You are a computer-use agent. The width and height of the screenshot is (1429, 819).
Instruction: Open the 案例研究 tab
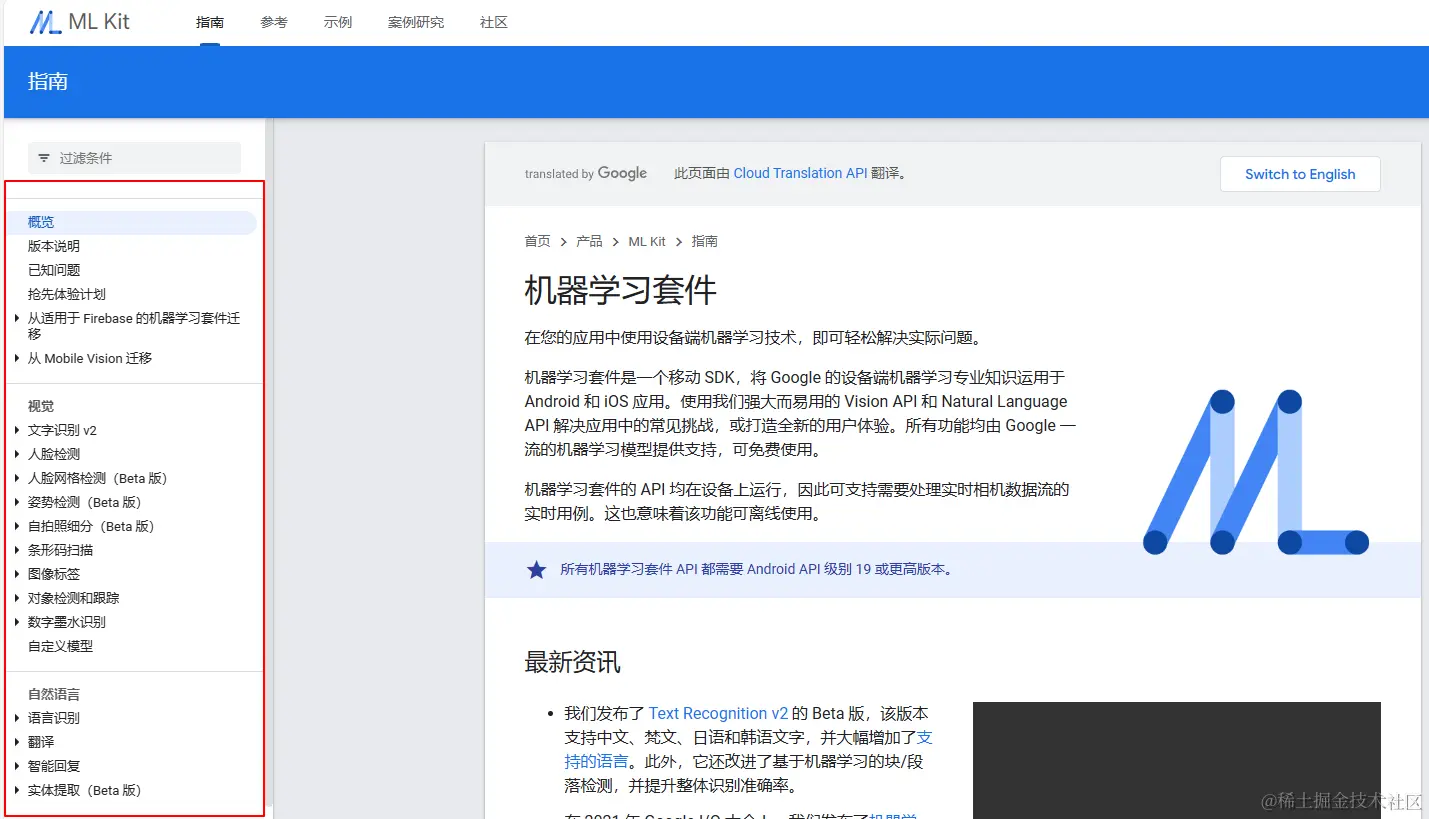(x=416, y=22)
